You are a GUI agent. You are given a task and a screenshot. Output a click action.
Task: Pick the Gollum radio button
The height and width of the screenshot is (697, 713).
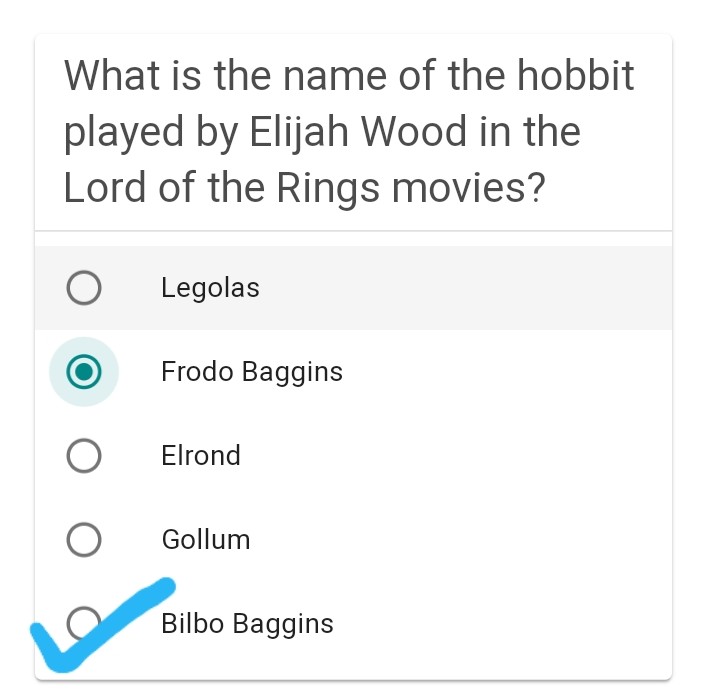point(84,540)
